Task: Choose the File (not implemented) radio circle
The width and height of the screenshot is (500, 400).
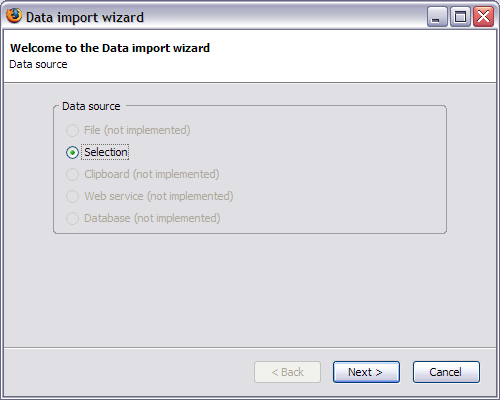Action: (72, 130)
